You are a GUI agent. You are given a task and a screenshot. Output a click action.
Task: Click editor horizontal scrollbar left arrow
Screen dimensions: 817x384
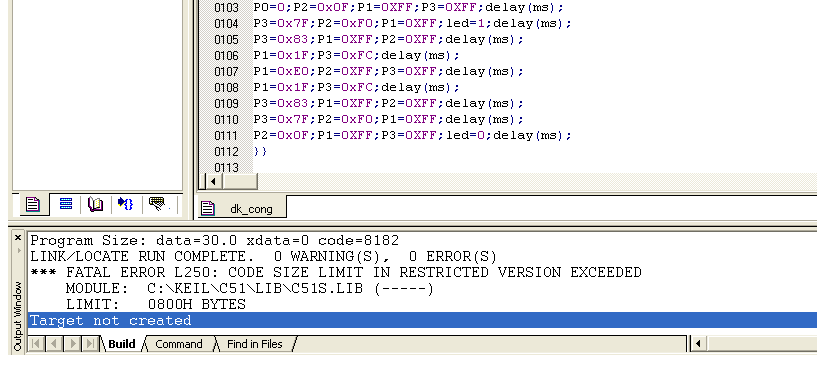213,181
